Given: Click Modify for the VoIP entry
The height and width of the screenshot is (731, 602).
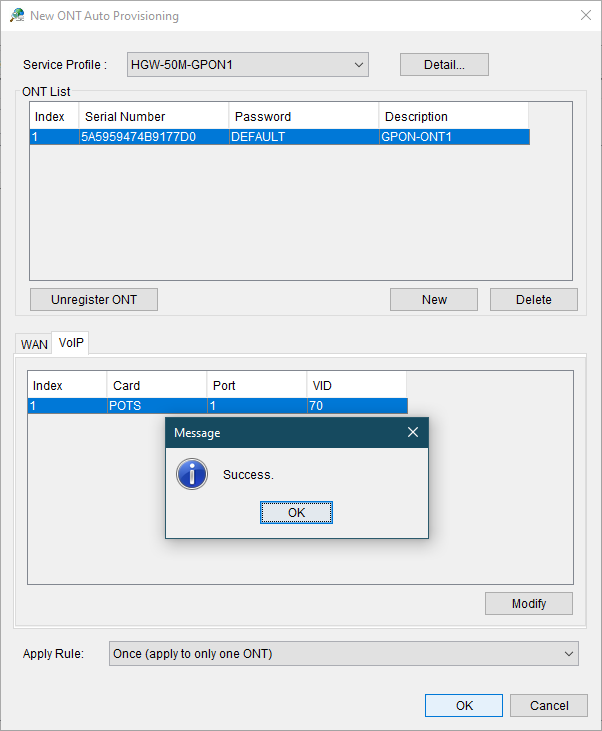Looking at the screenshot, I should coord(528,604).
